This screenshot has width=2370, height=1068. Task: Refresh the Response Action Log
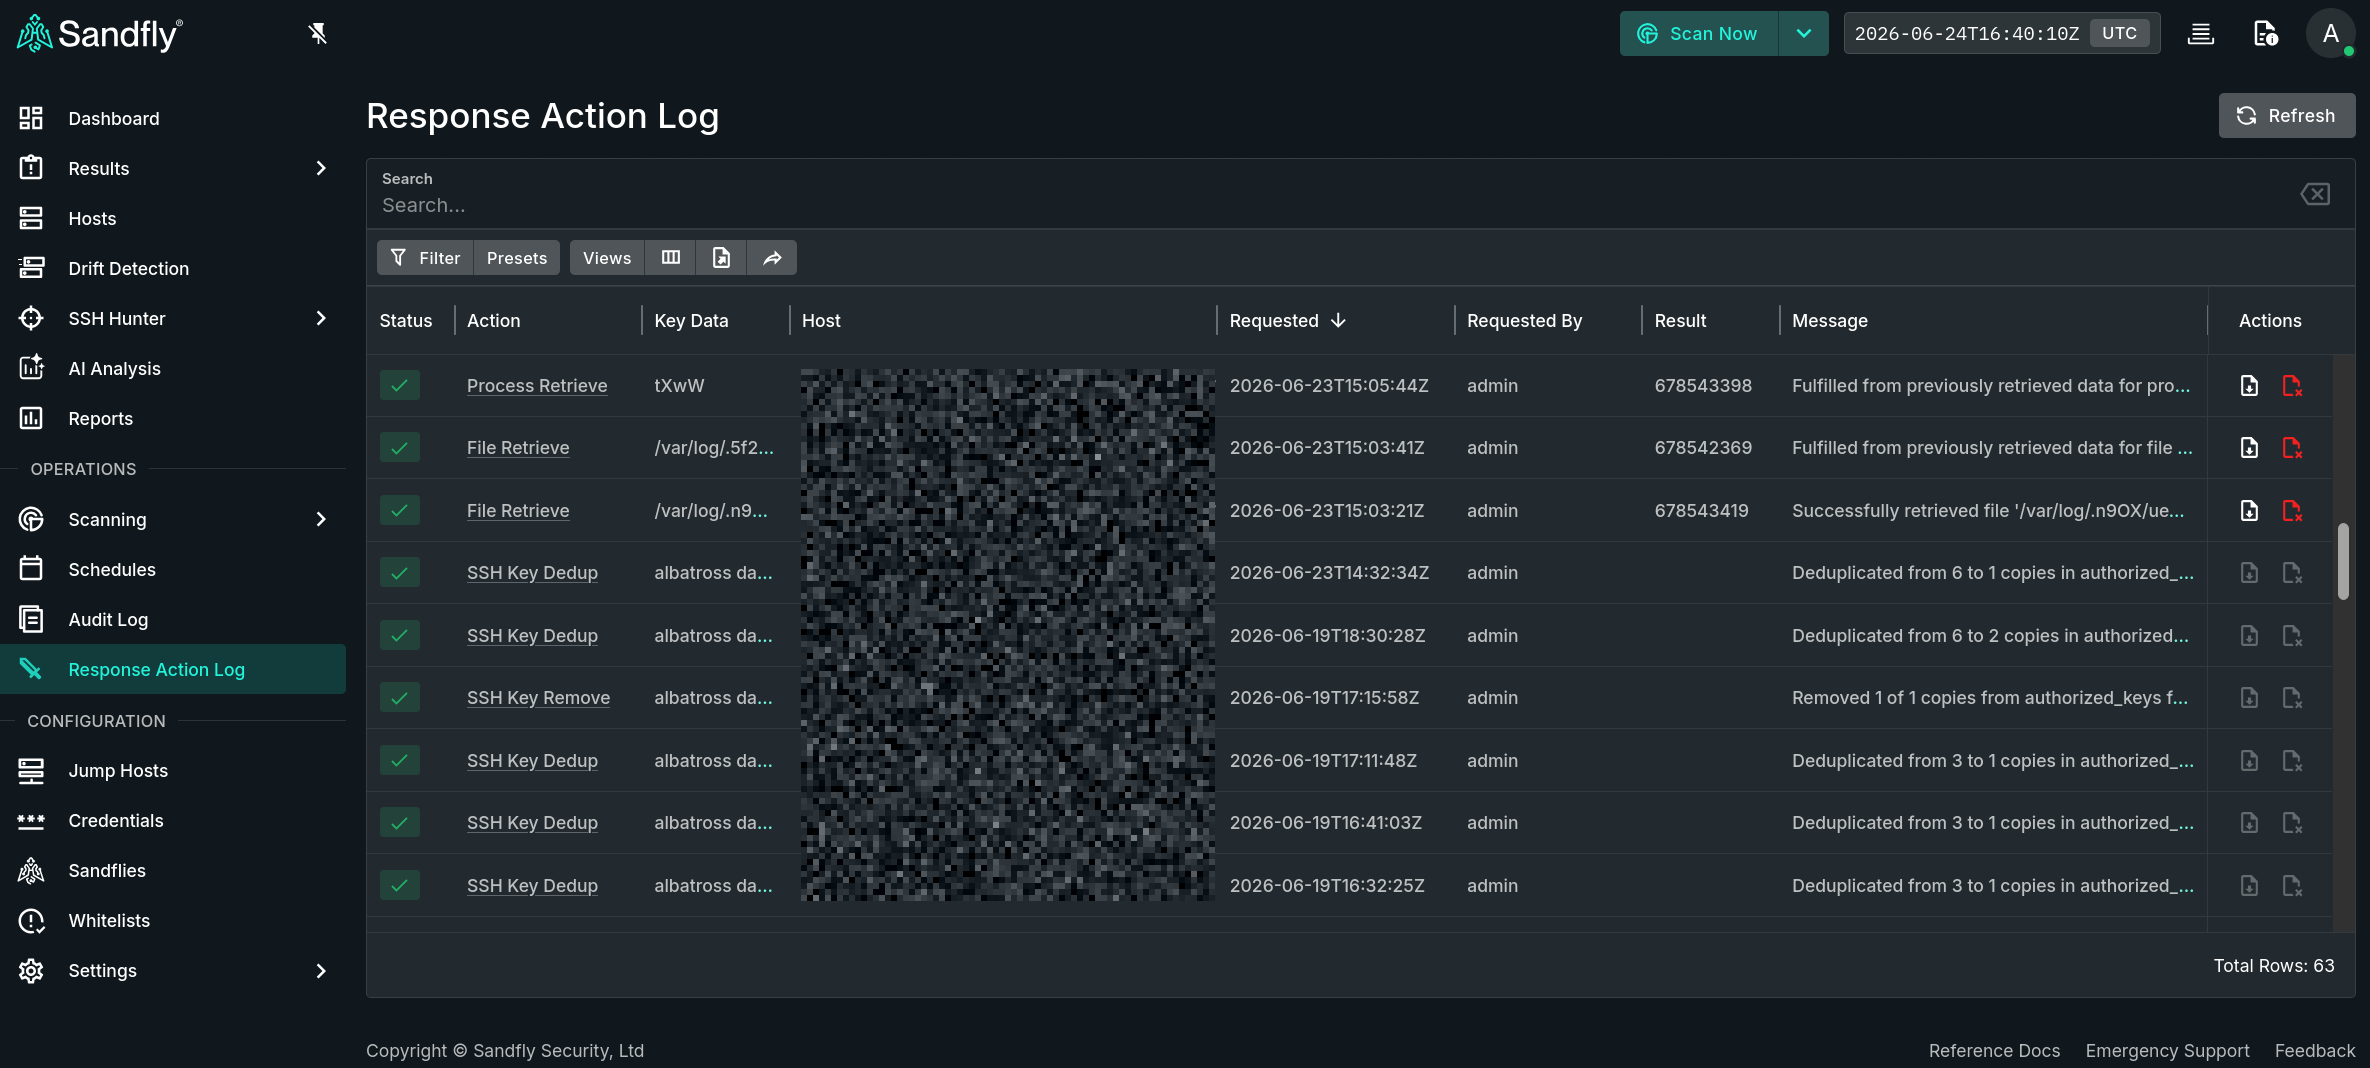tap(2286, 116)
